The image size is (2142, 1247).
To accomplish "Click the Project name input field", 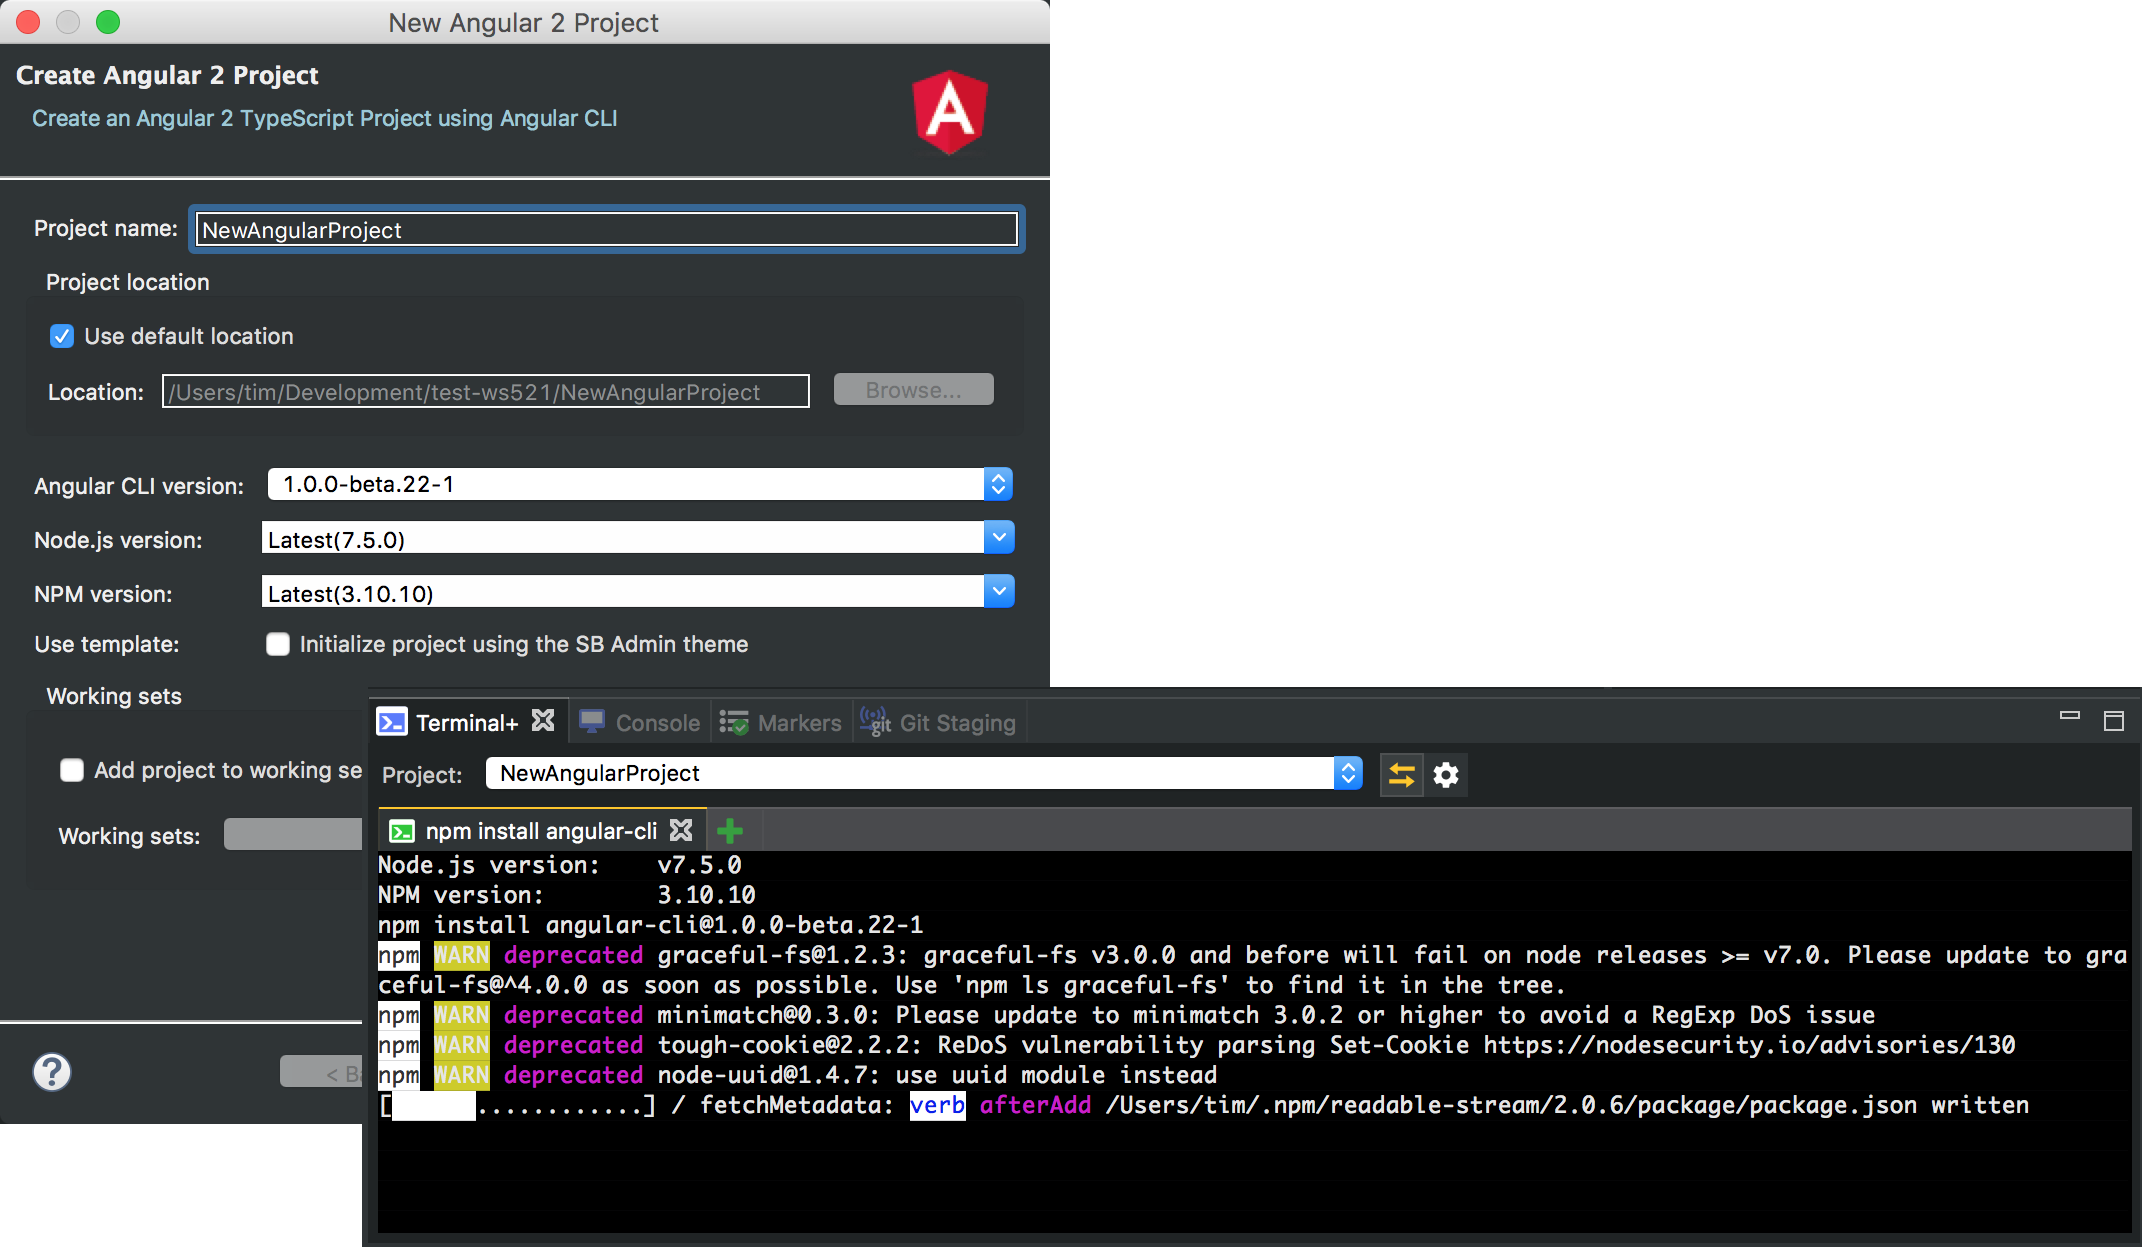I will click(x=606, y=230).
